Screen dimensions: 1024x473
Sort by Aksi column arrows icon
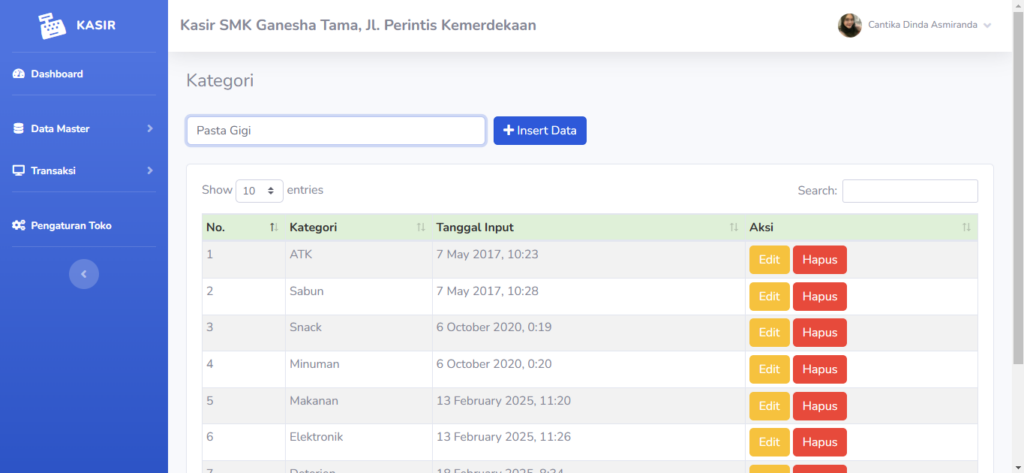966,227
